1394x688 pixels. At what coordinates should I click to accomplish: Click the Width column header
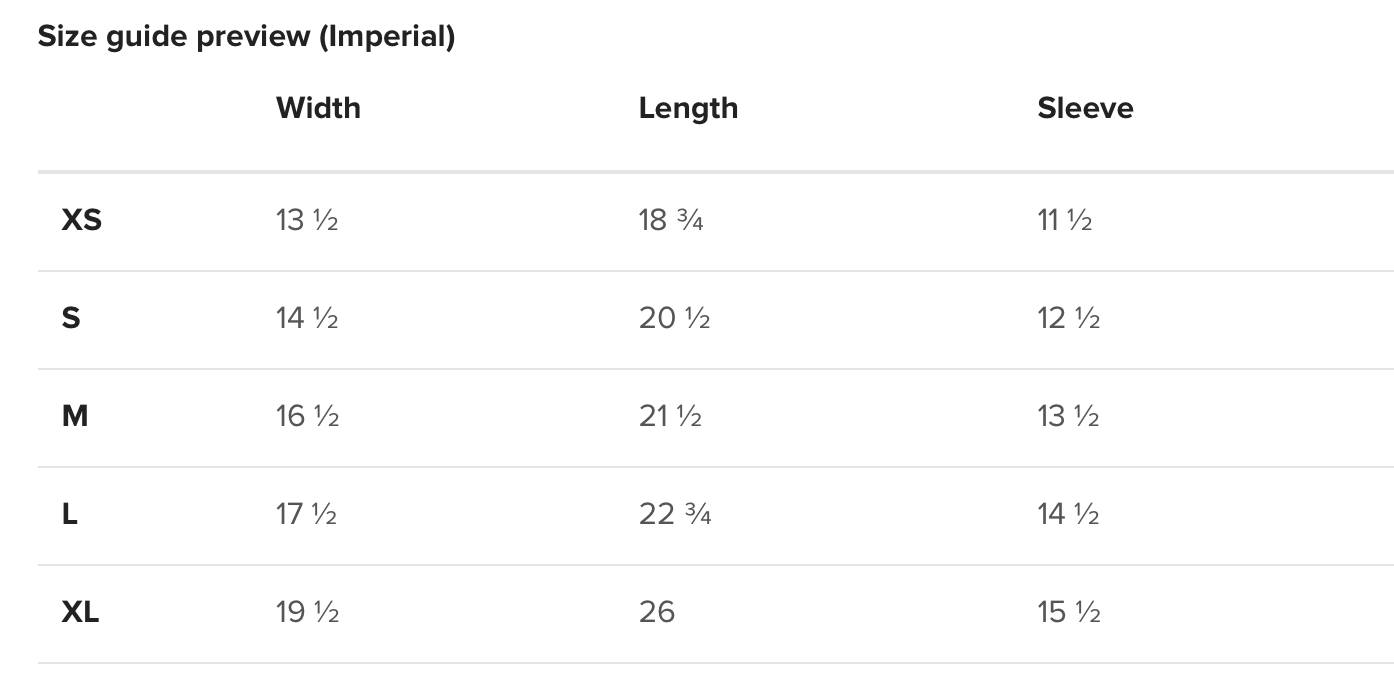click(x=318, y=108)
